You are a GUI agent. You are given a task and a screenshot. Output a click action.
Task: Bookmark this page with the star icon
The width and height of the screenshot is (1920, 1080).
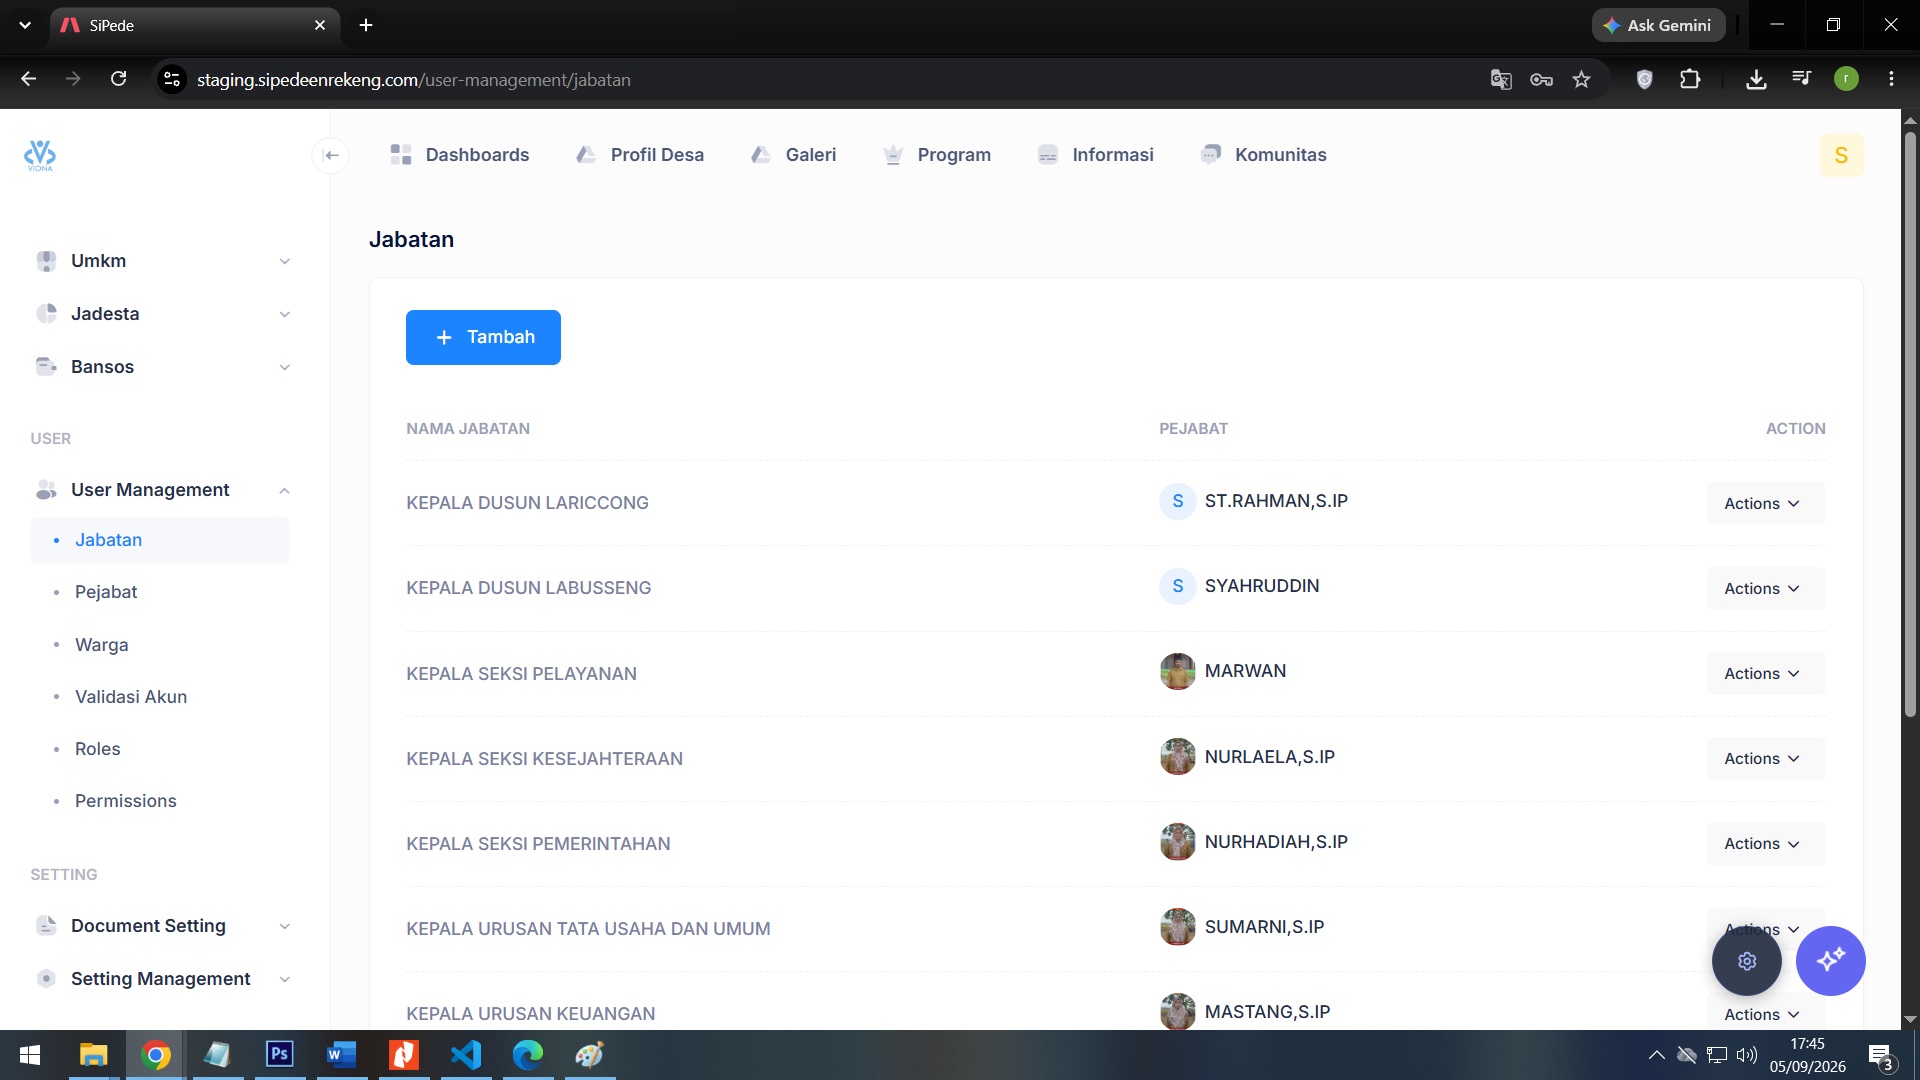pyautogui.click(x=1581, y=79)
